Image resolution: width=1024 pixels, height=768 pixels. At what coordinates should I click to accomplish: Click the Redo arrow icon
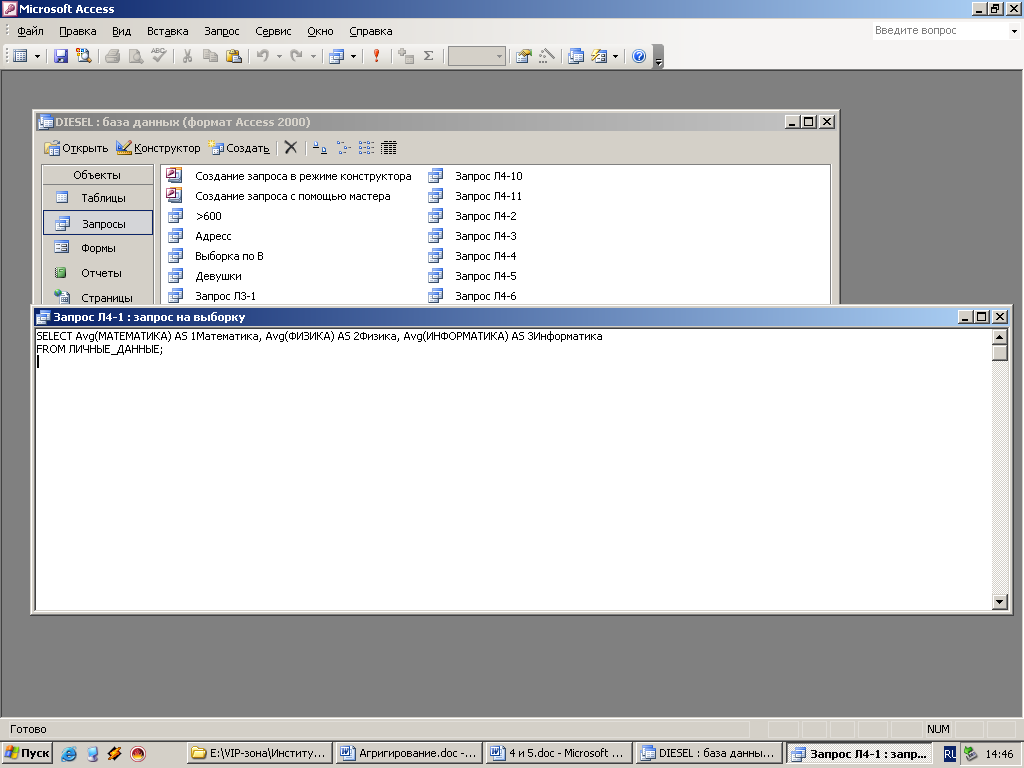click(296, 56)
